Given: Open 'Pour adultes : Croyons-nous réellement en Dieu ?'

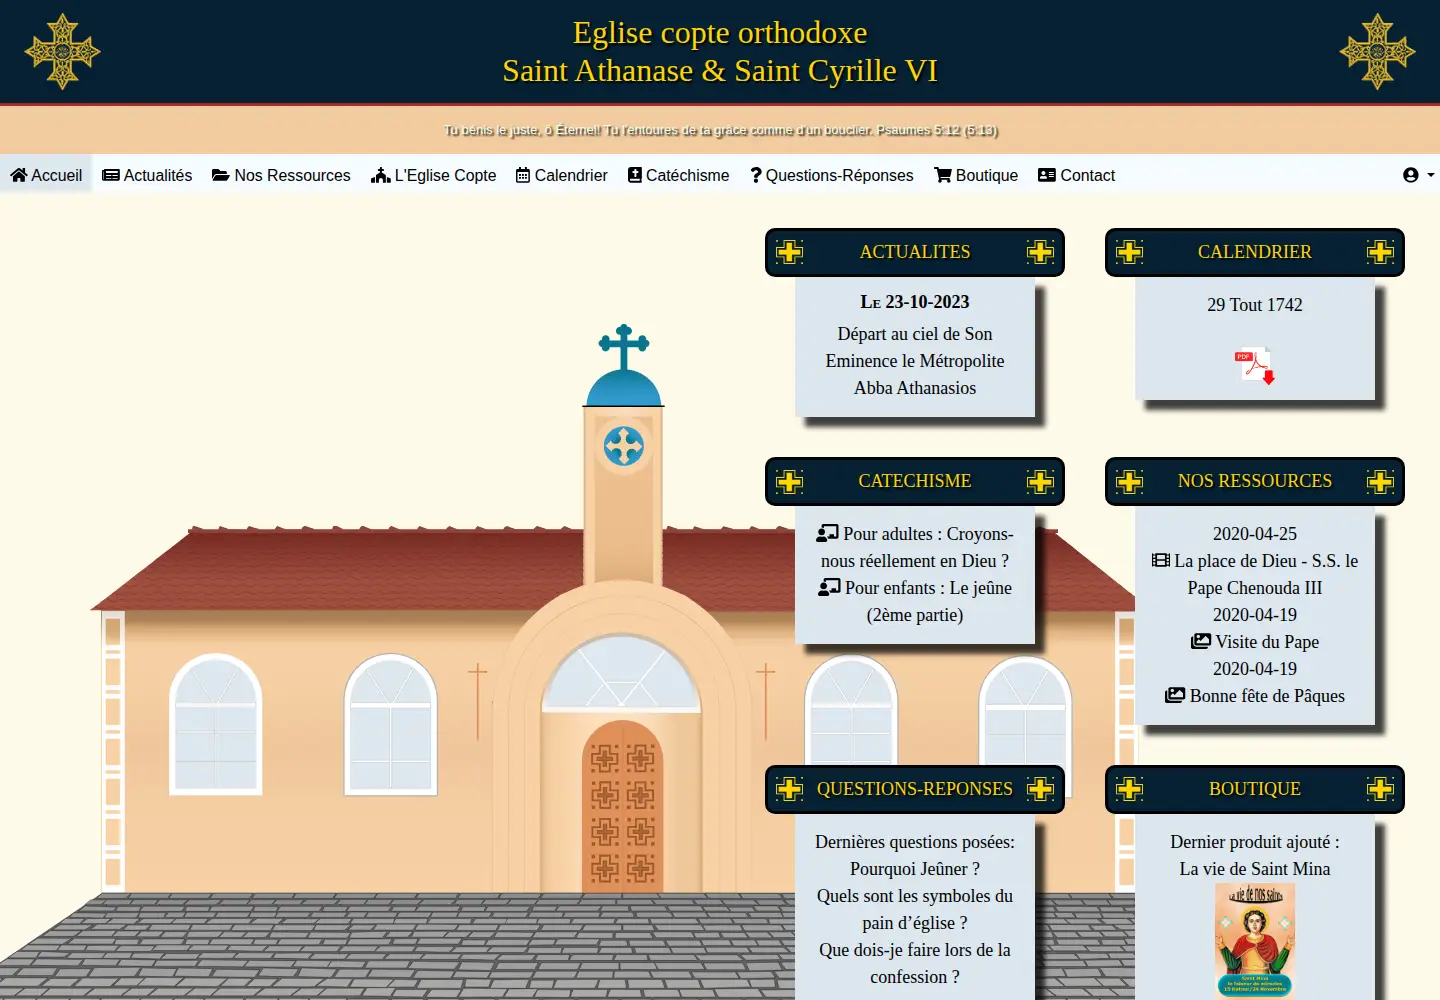Looking at the screenshot, I should 915,547.
